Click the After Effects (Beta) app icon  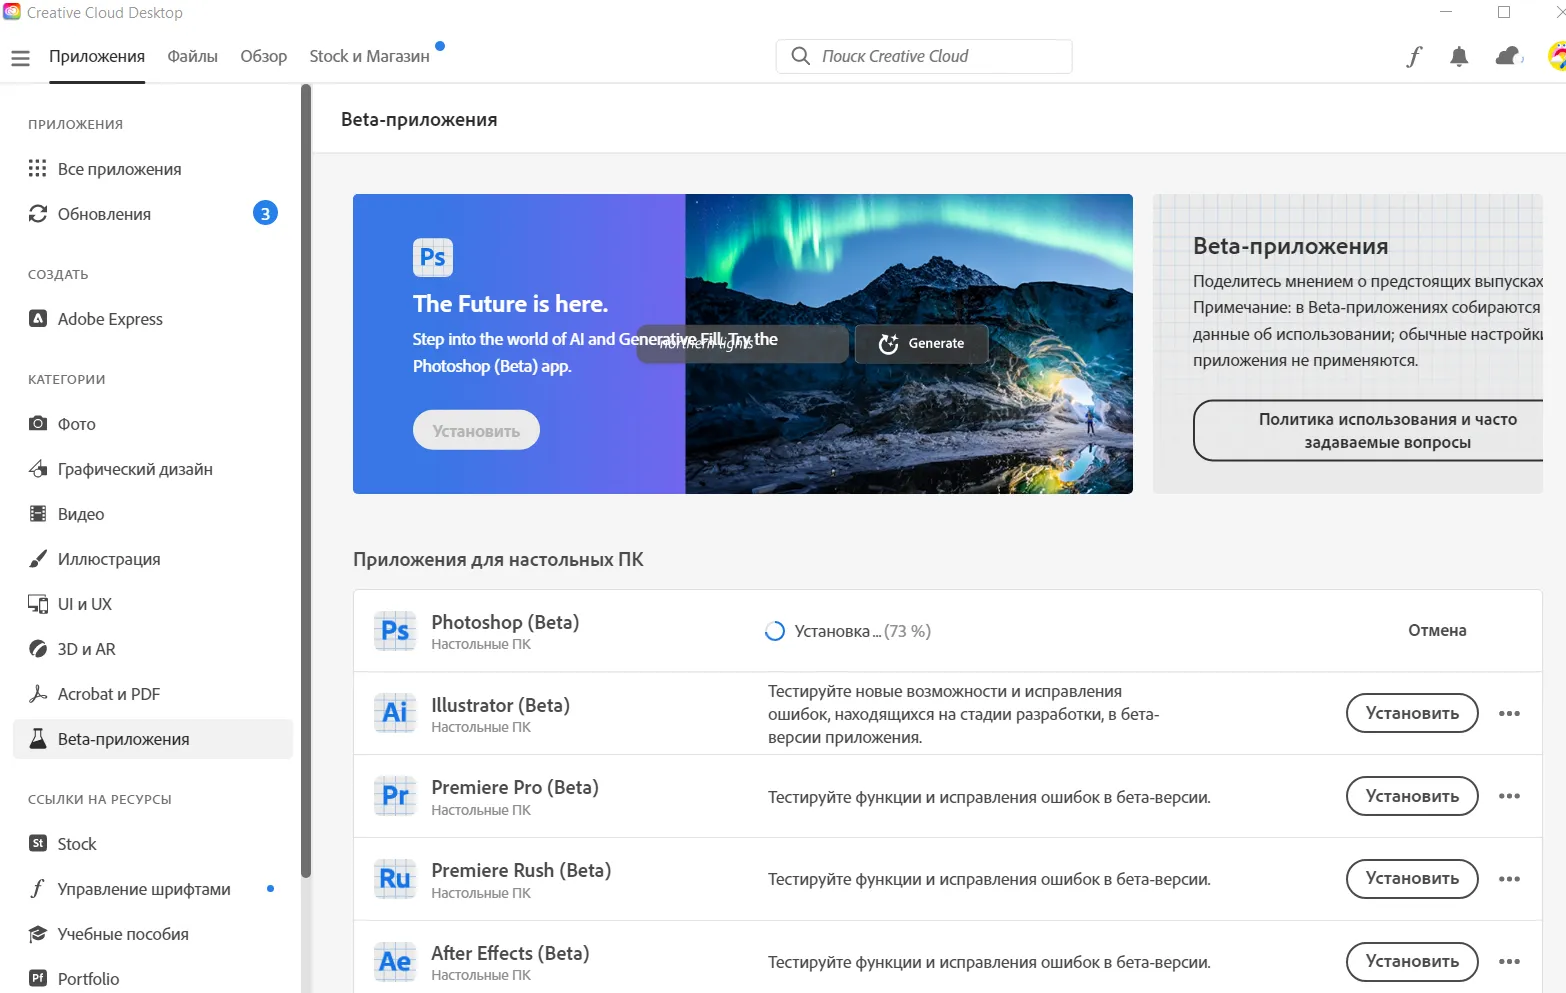(395, 962)
